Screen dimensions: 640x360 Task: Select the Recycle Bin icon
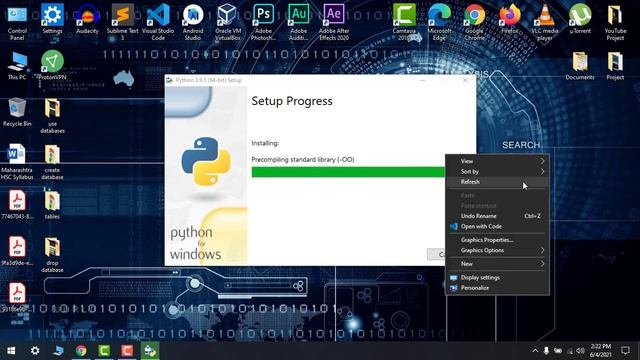coord(17,112)
